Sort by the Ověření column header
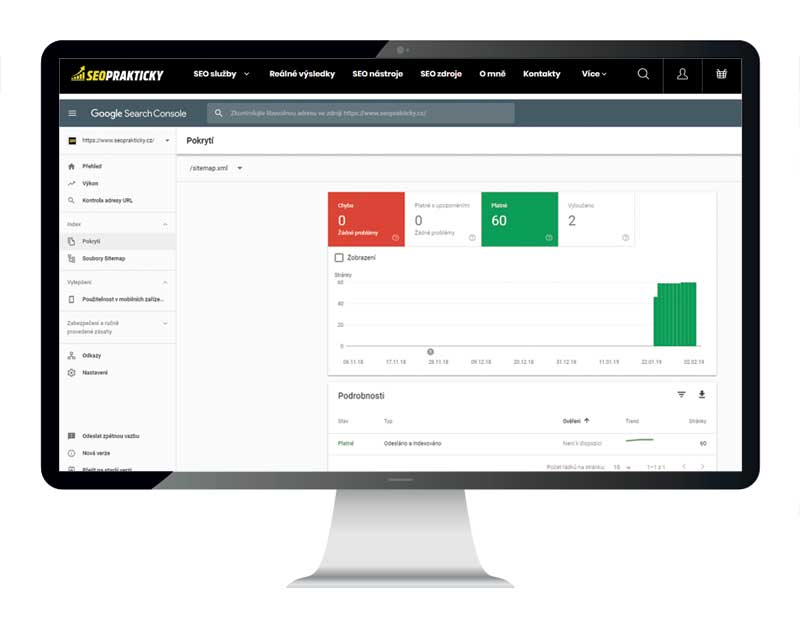The width and height of the screenshot is (800, 622). point(571,421)
